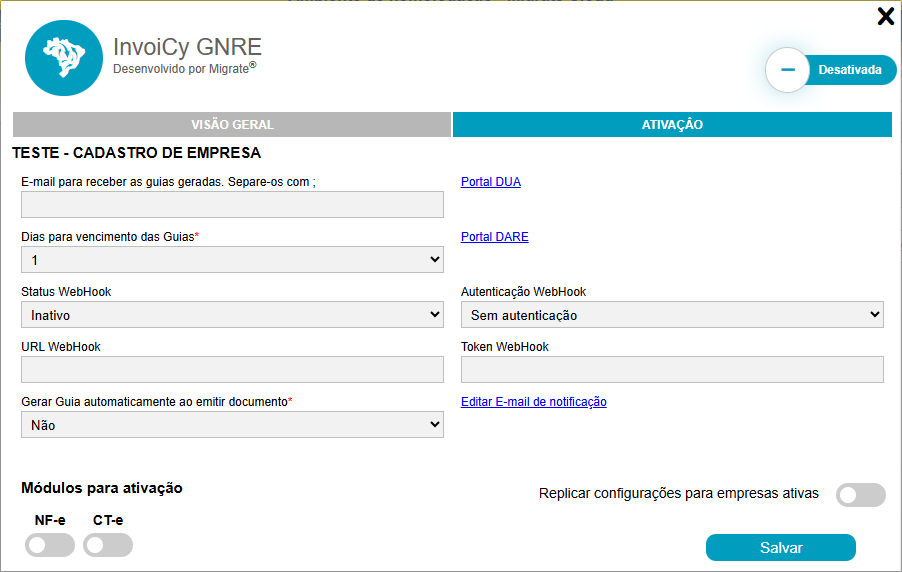The image size is (902, 572).
Task: Click the InvoiCy GNRE Brazil map logo
Action: pos(64,57)
